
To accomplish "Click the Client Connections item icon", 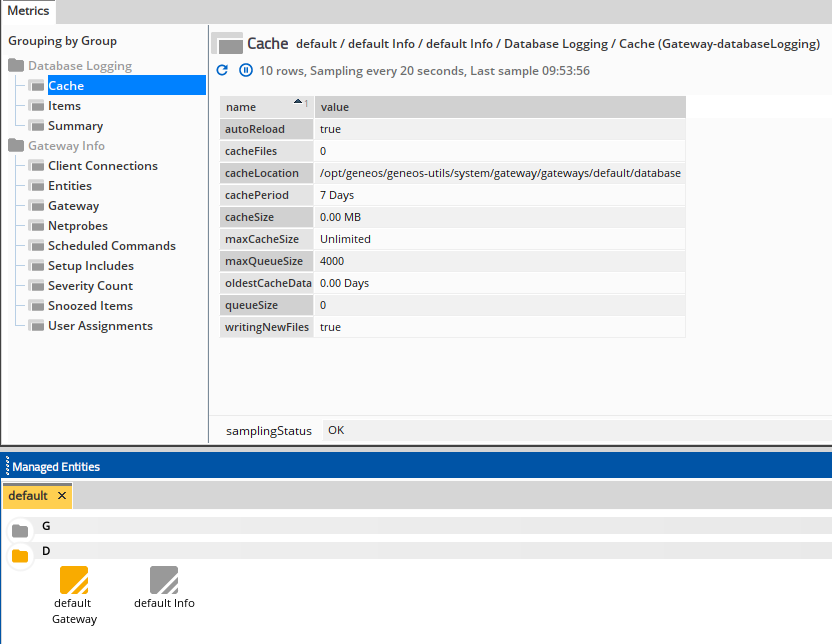I will coord(37,166).
